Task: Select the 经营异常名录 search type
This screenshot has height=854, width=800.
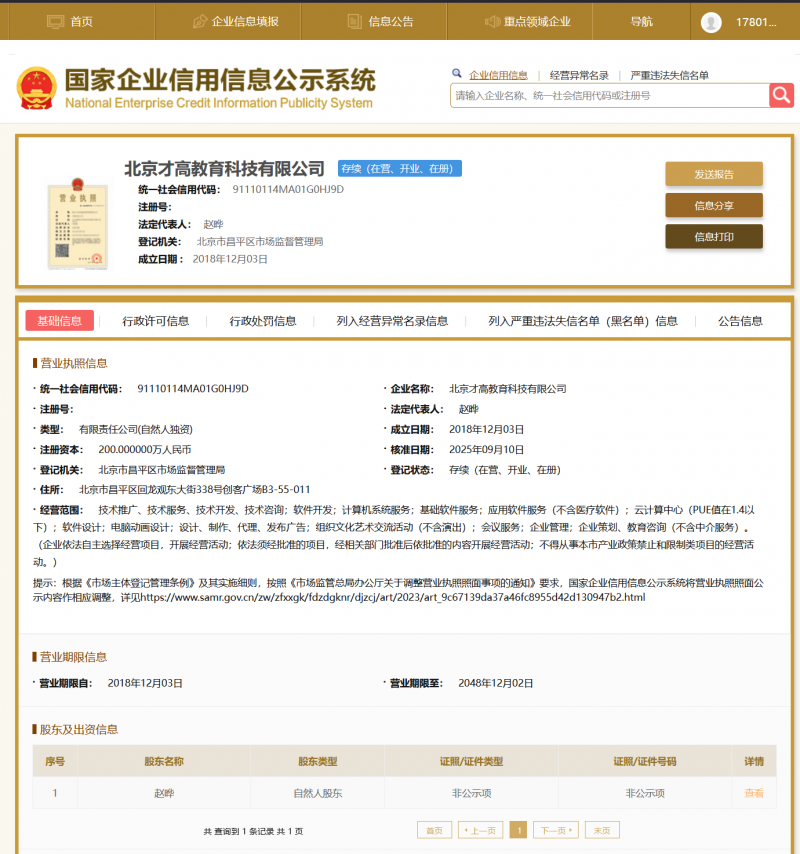Action: tap(579, 75)
